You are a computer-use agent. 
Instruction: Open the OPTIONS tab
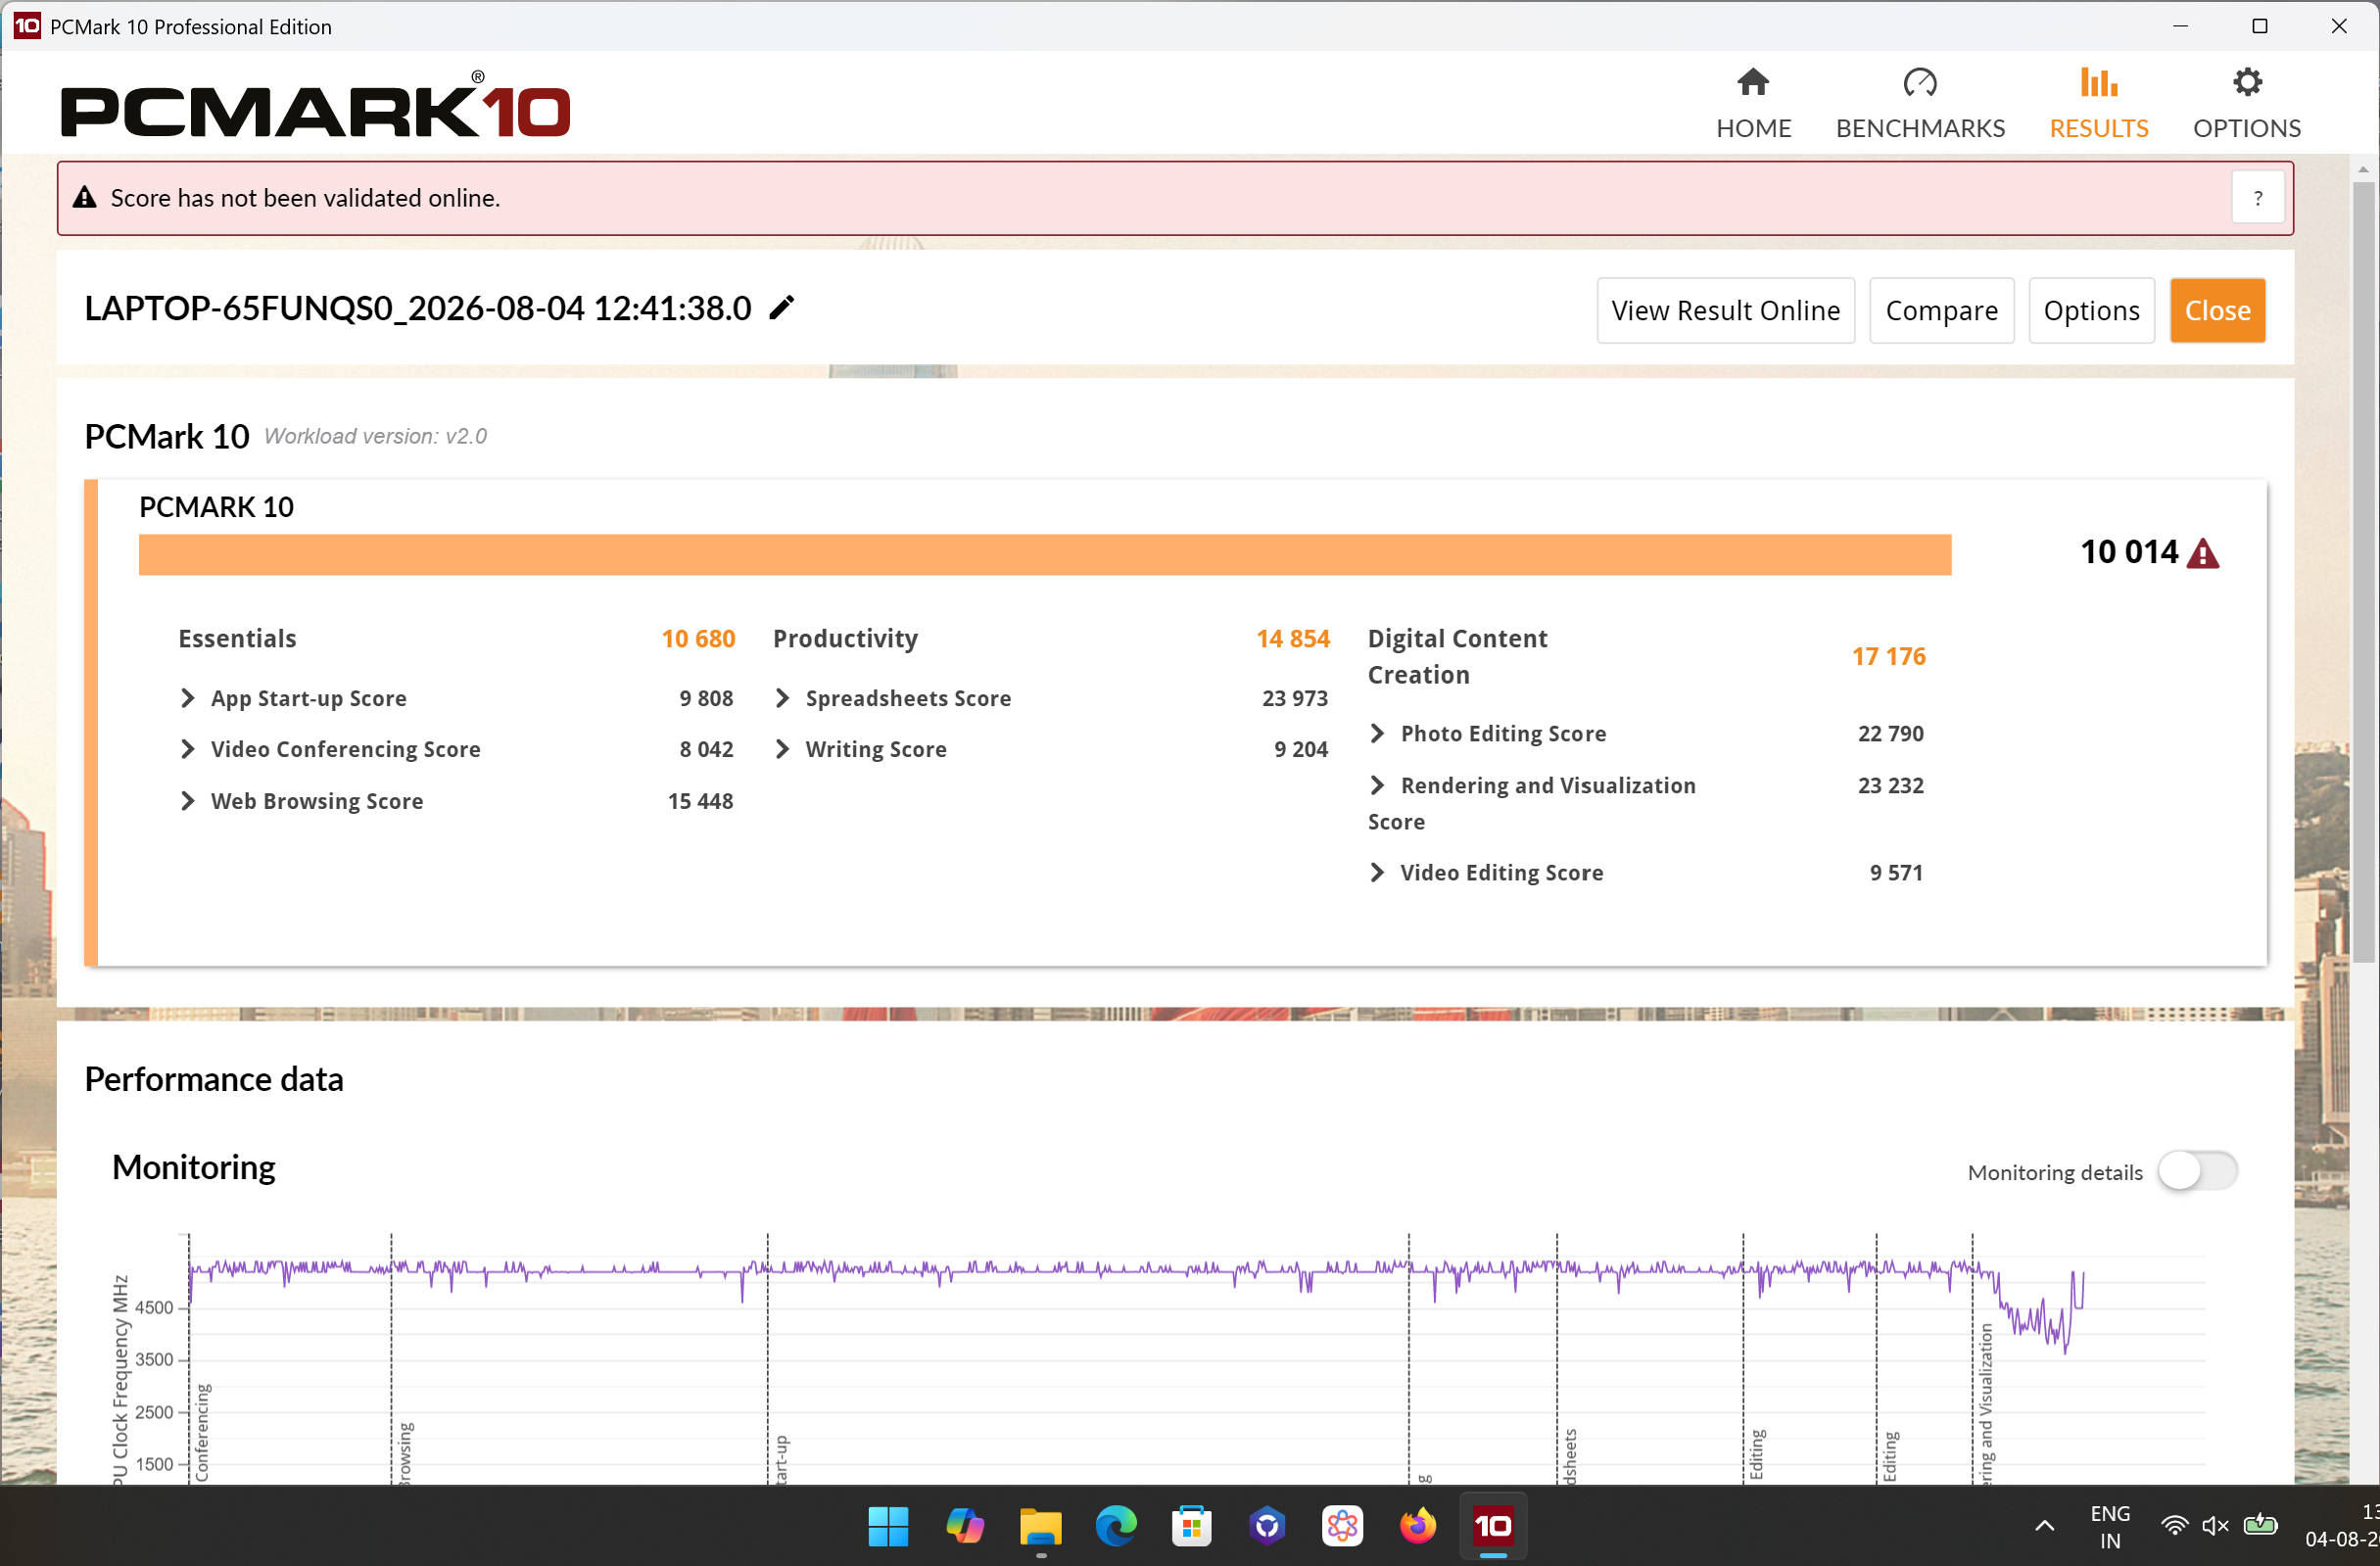click(2247, 103)
